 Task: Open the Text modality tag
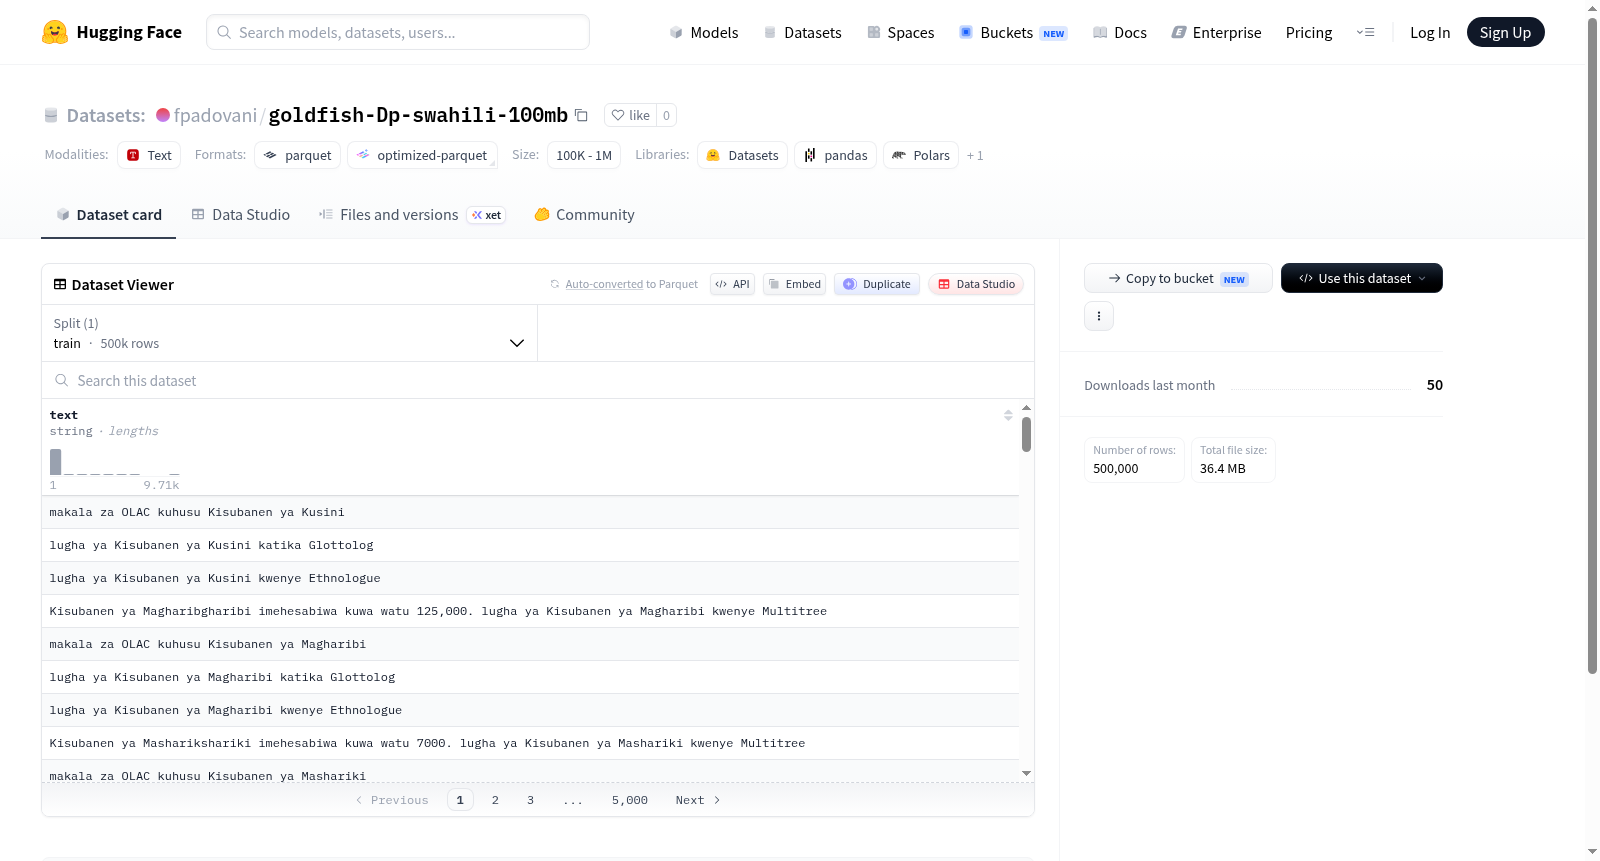149,155
